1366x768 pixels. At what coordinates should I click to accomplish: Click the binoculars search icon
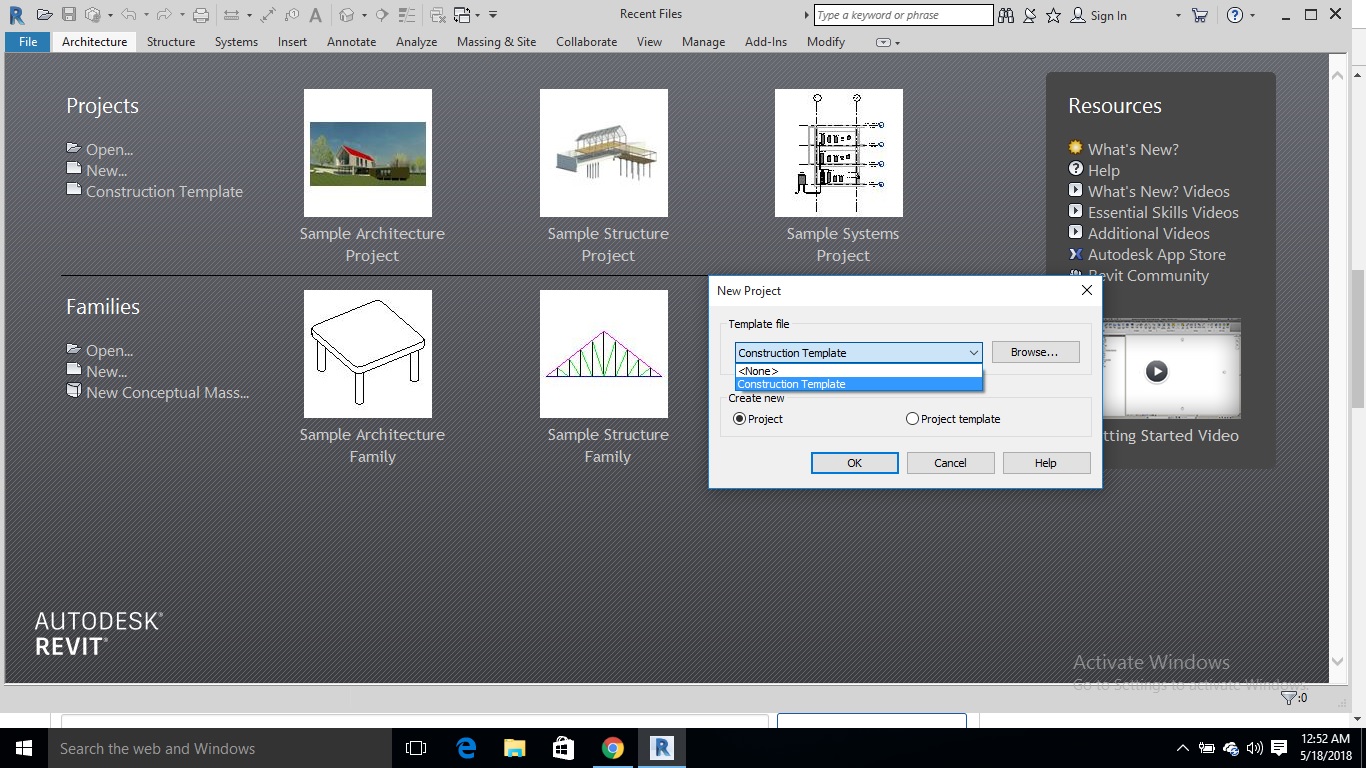tap(1005, 15)
